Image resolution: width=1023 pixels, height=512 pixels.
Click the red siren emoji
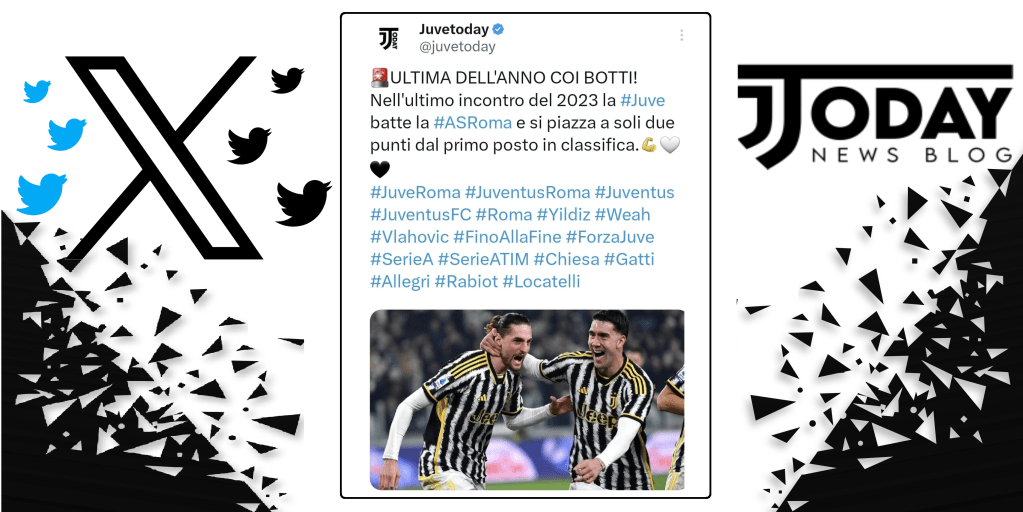tap(379, 78)
